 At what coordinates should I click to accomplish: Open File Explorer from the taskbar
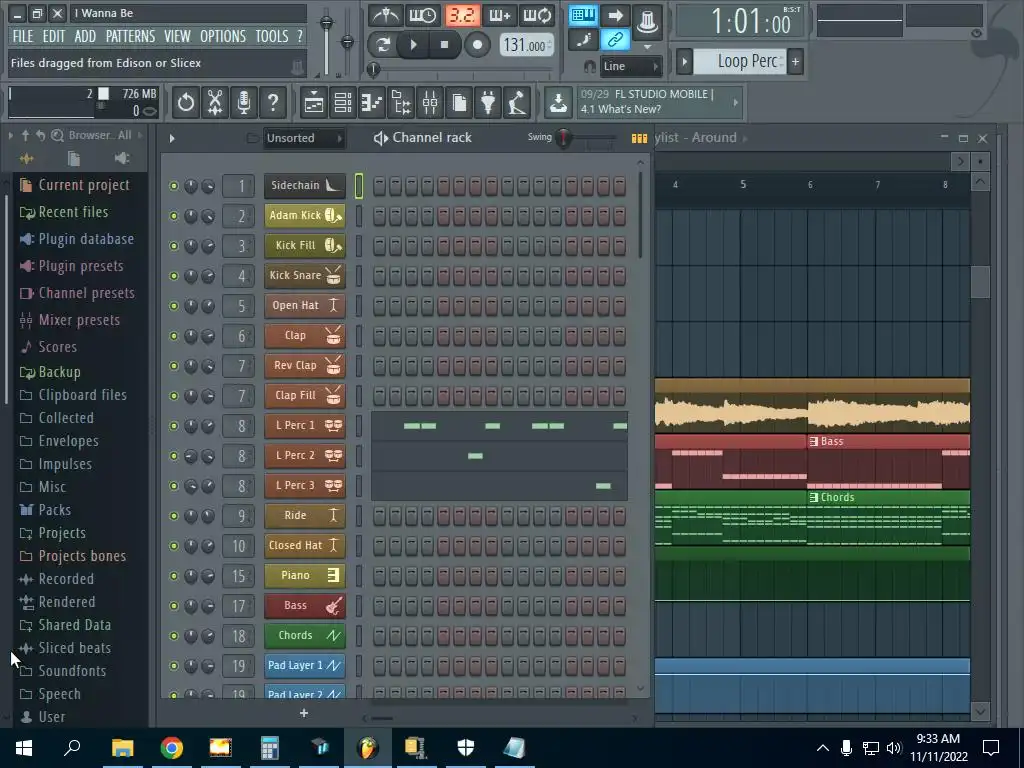click(x=122, y=748)
